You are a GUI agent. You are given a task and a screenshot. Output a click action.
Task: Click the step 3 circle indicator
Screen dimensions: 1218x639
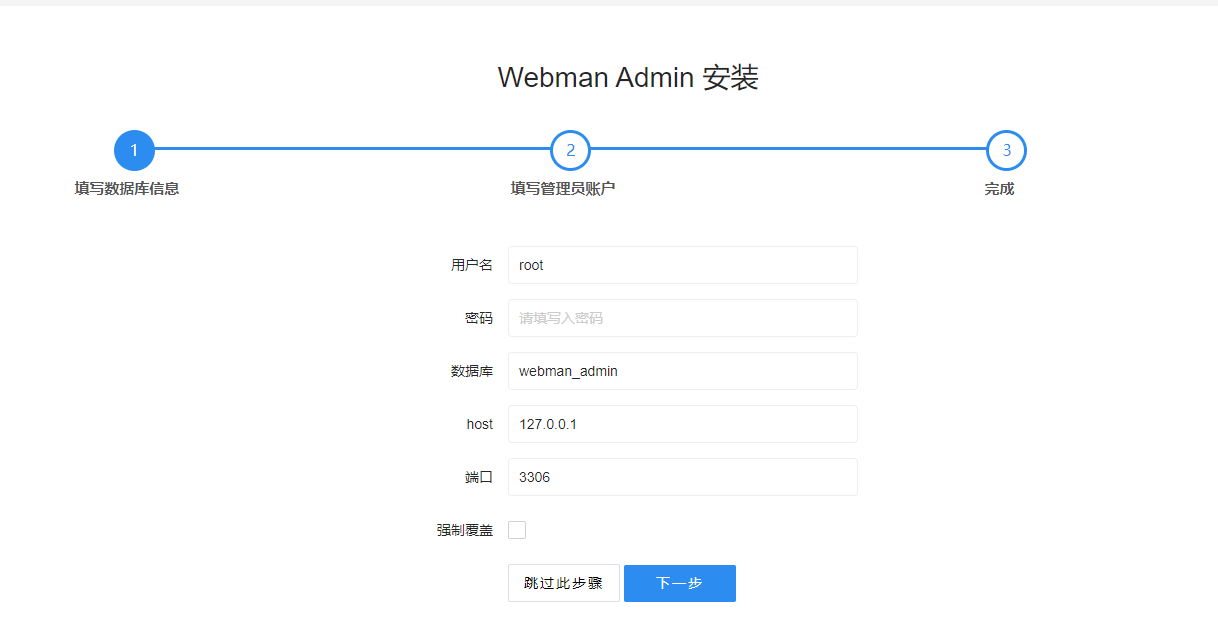click(x=1006, y=150)
